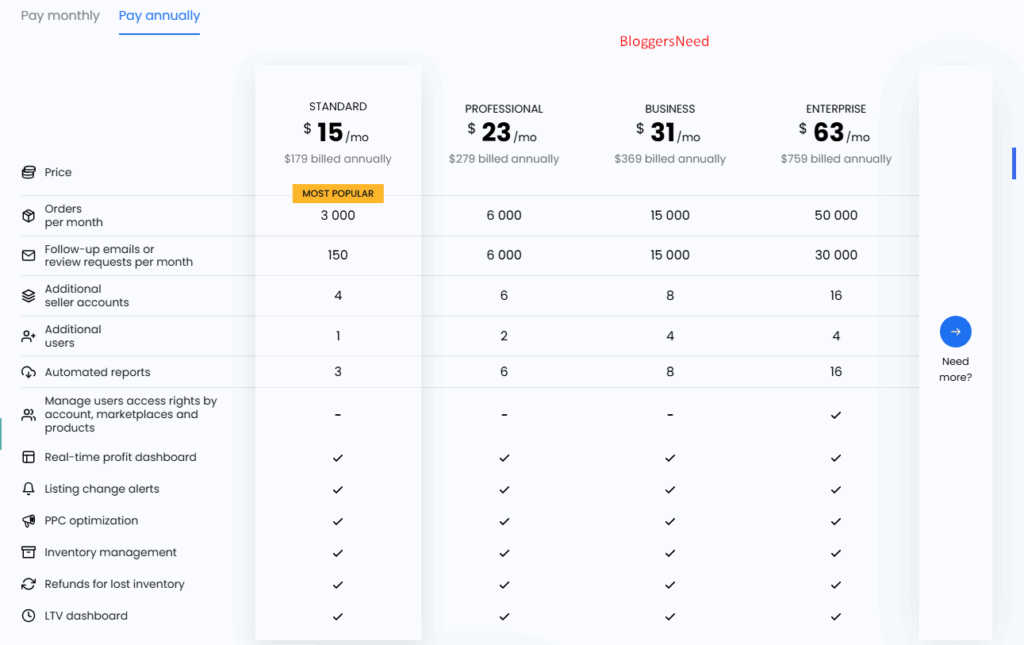This screenshot has height=645, width=1024.
Task: Click the inventory management archive box icon
Action: [x=28, y=552]
